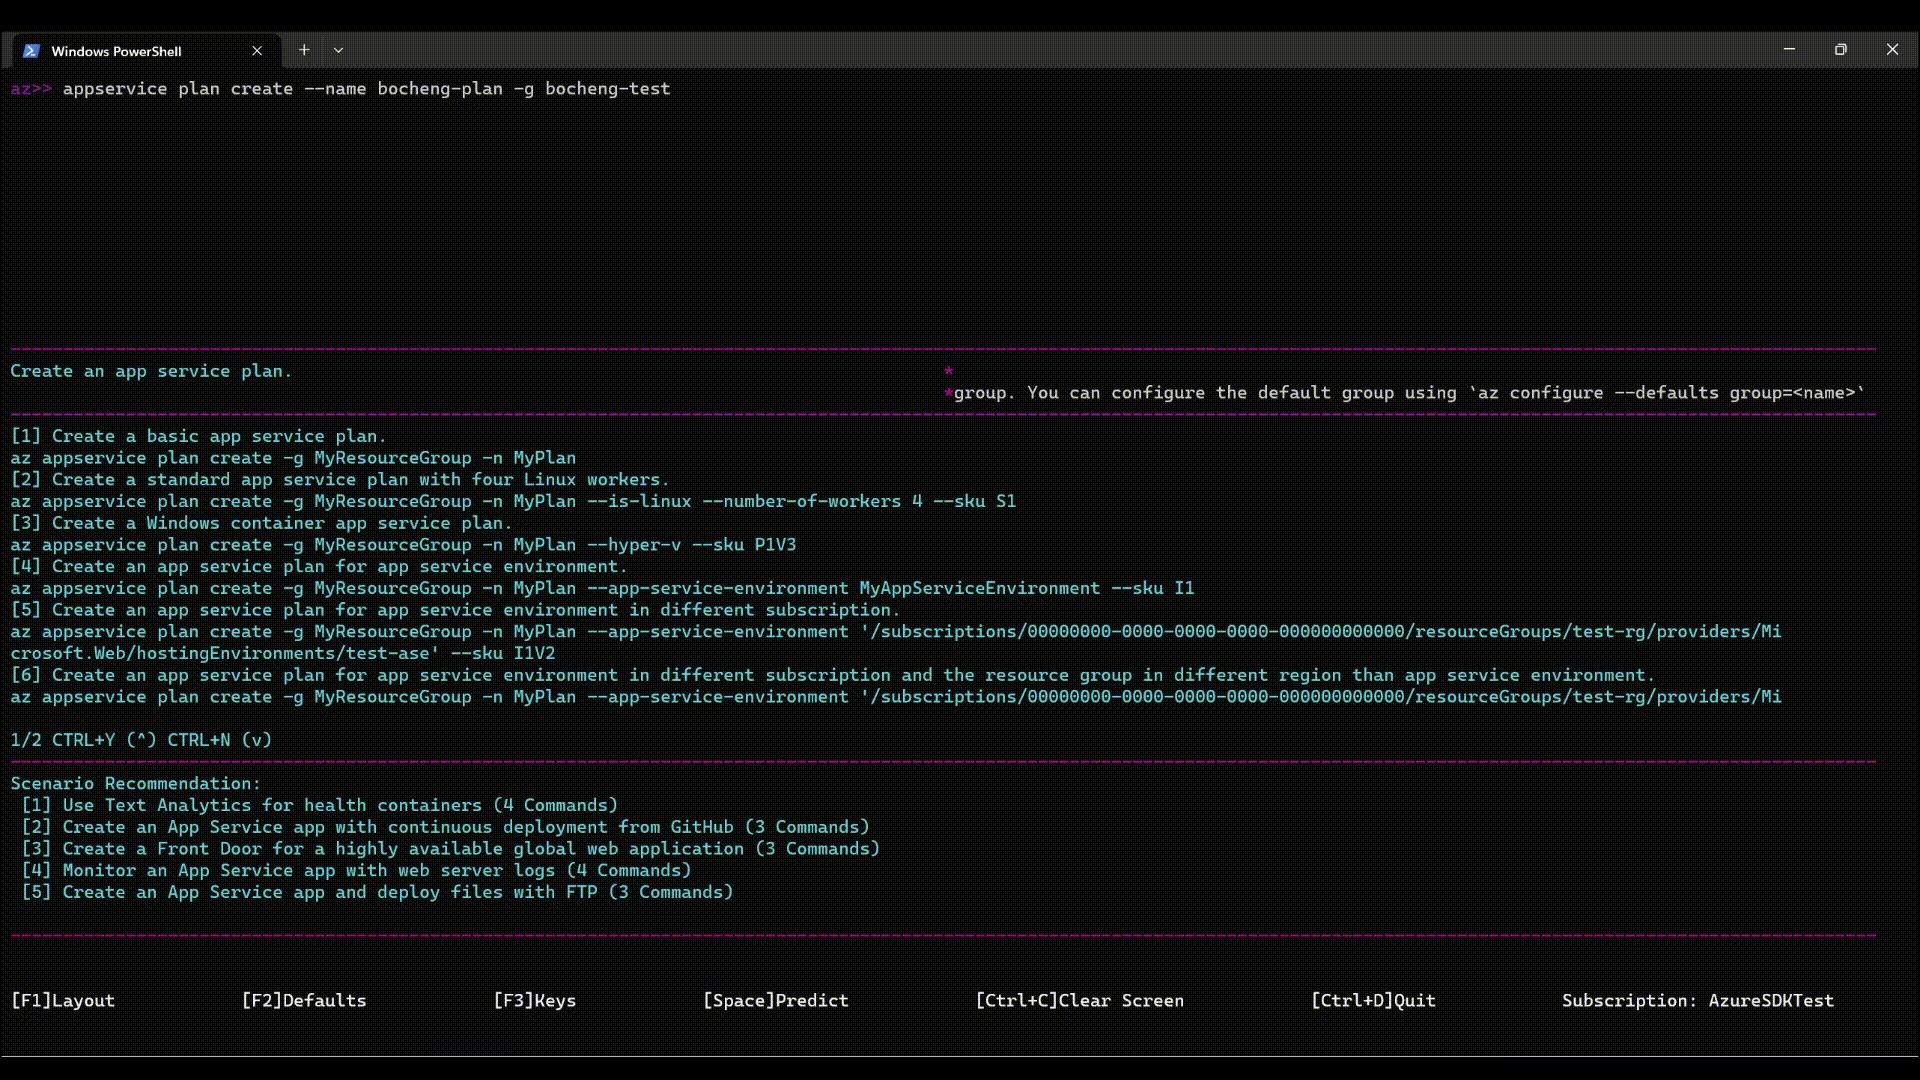The width and height of the screenshot is (1920, 1080).
Task: Minimize the terminal window
Action: 1789,49
